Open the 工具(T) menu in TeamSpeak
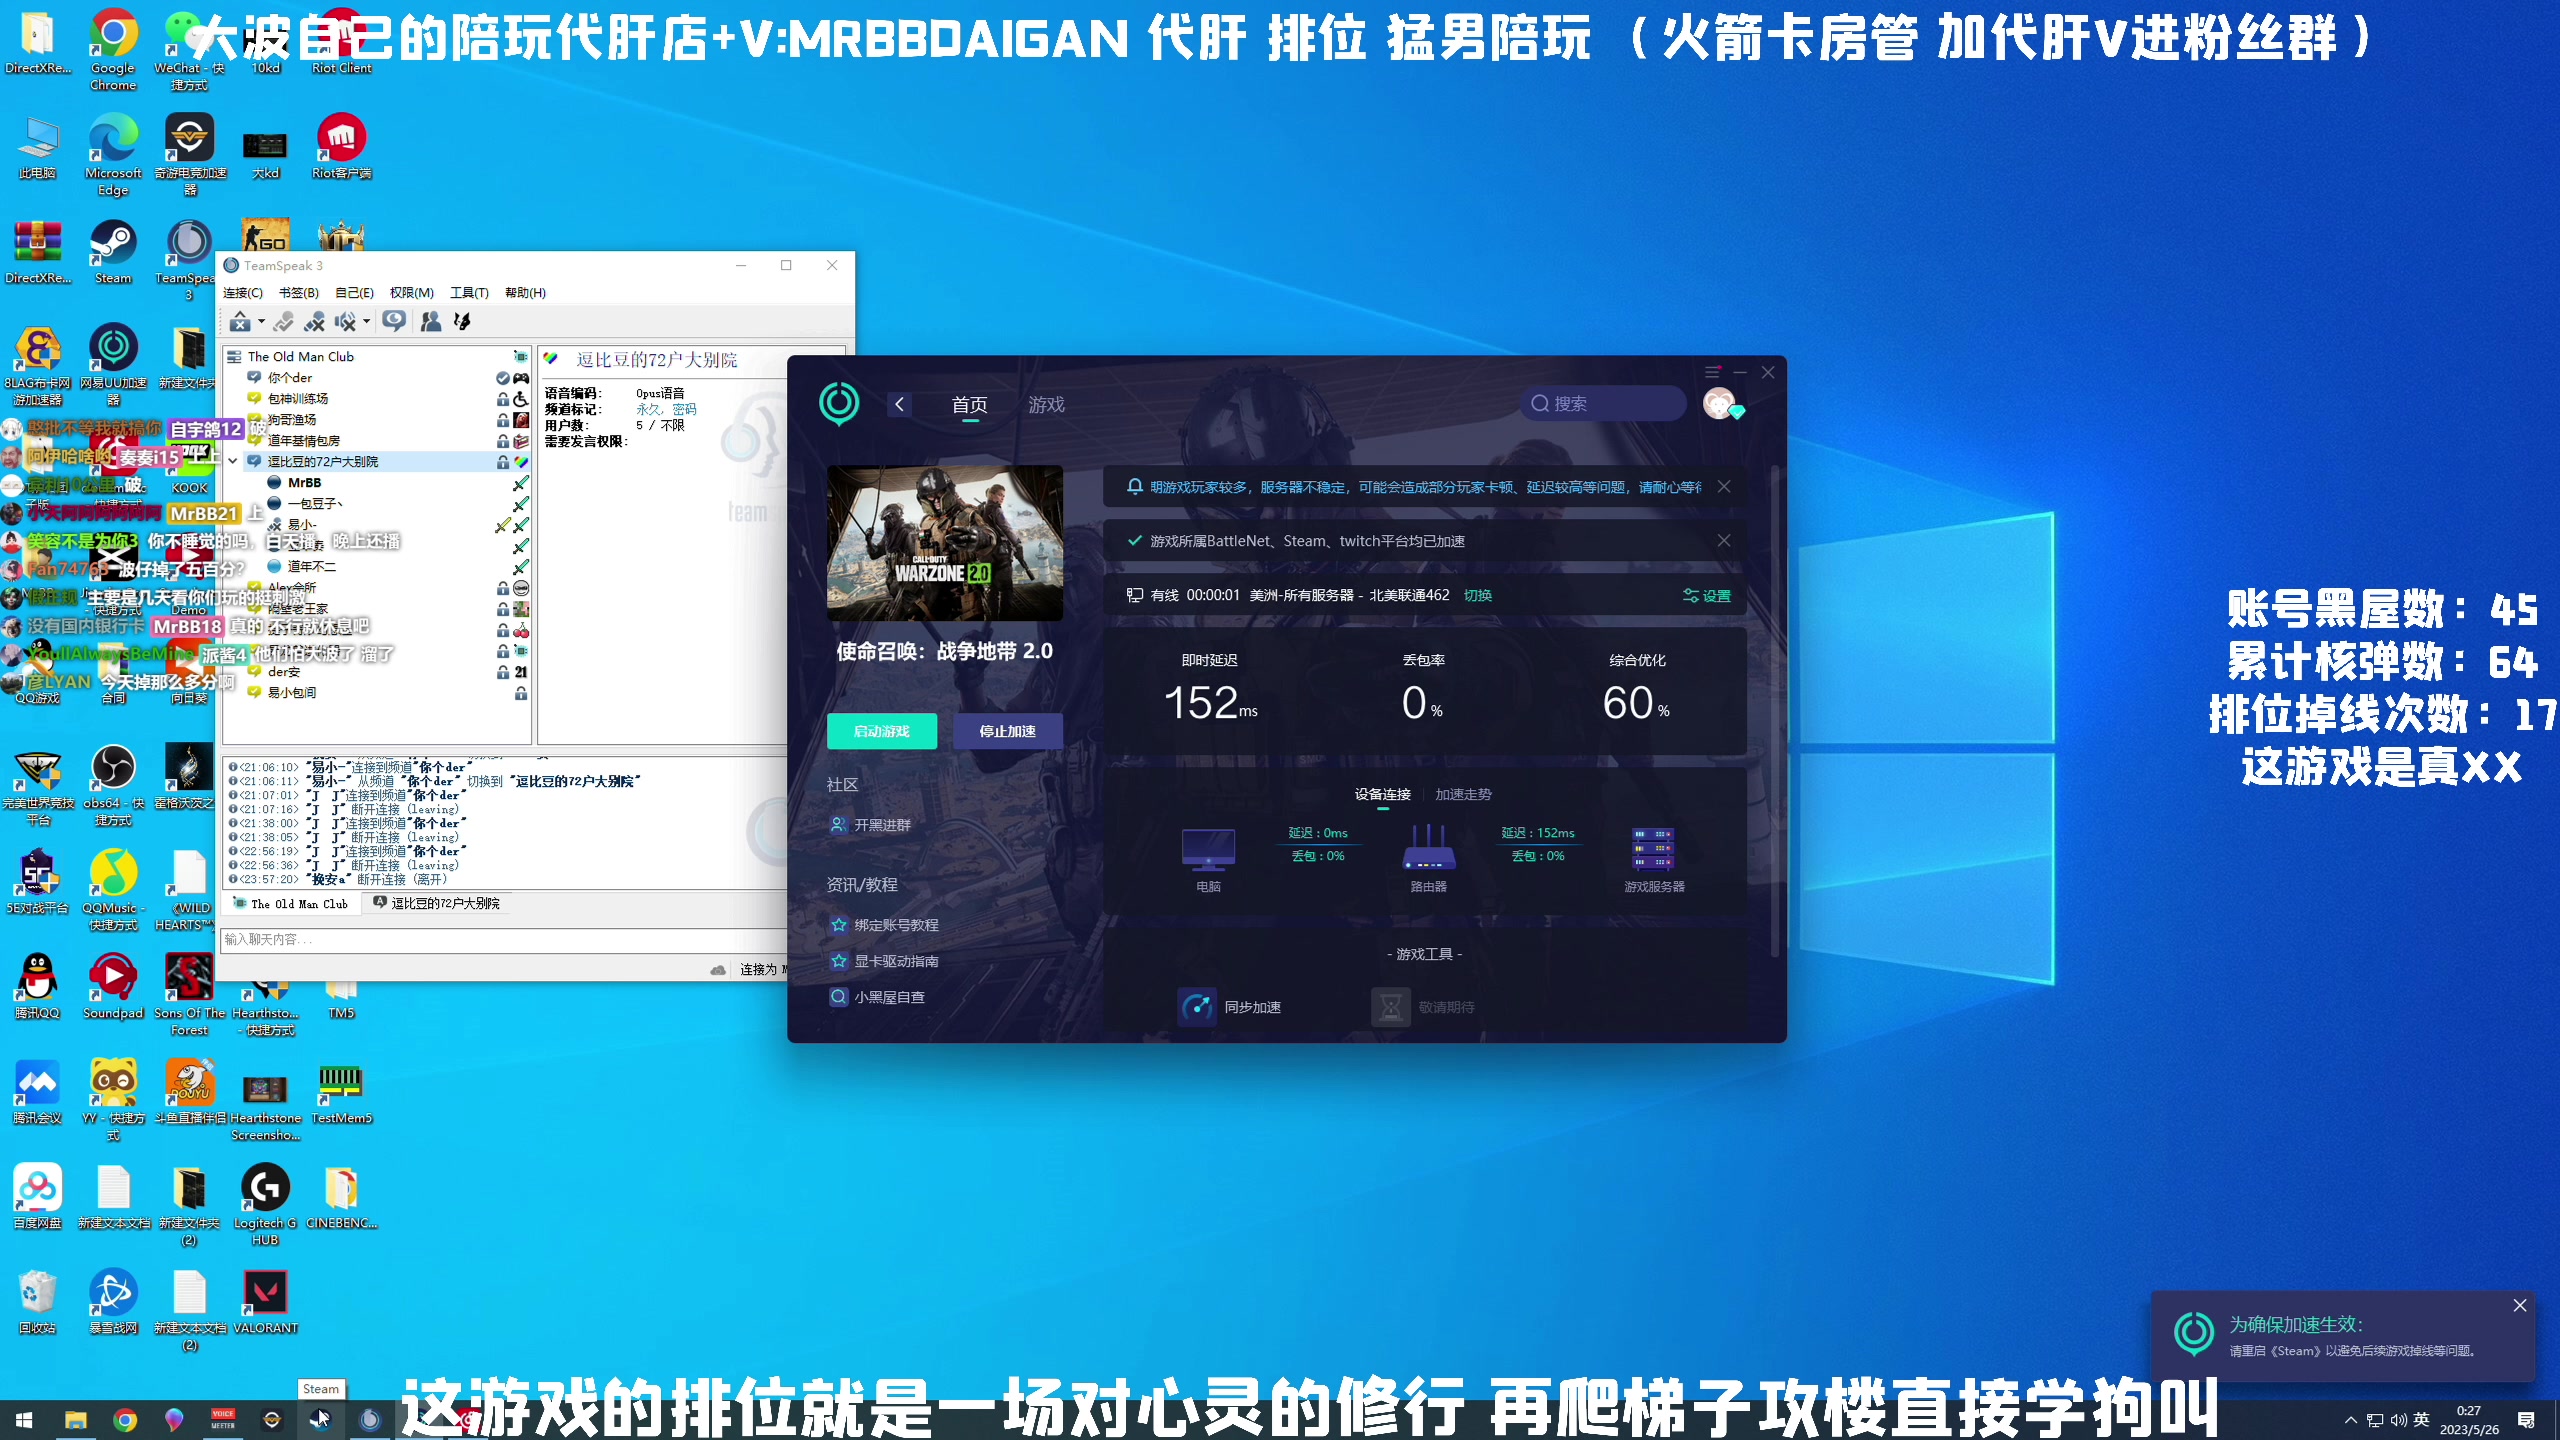The width and height of the screenshot is (2560, 1440). pyautogui.click(x=469, y=293)
